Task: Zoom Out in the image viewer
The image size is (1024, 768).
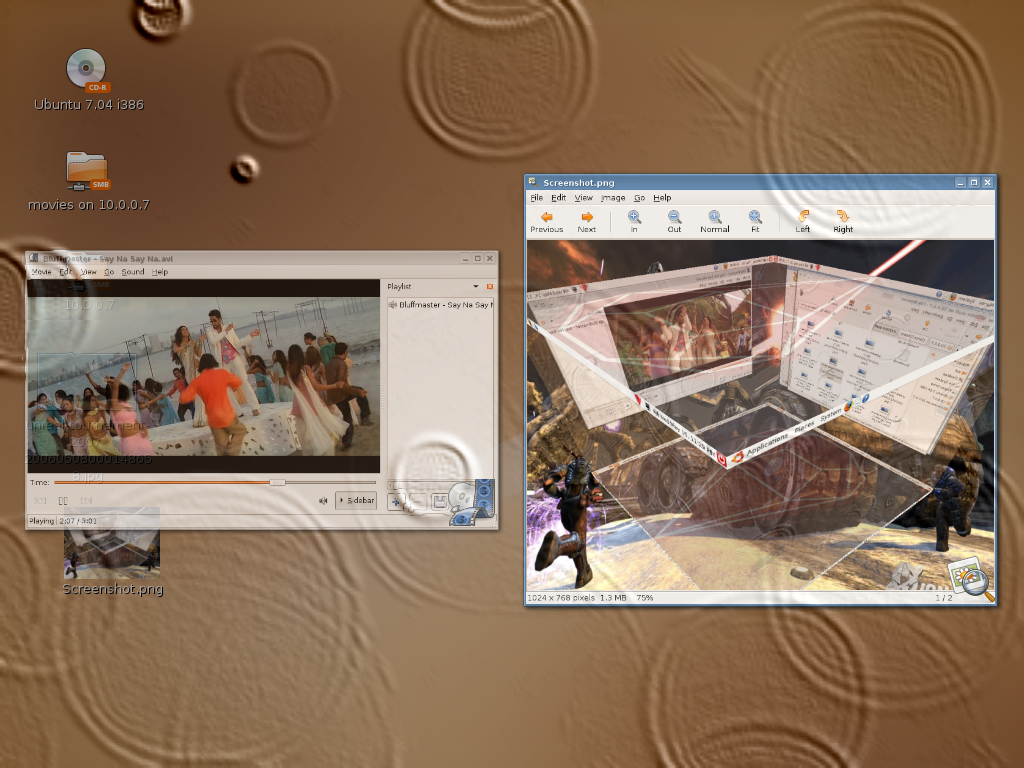Action: [x=674, y=221]
